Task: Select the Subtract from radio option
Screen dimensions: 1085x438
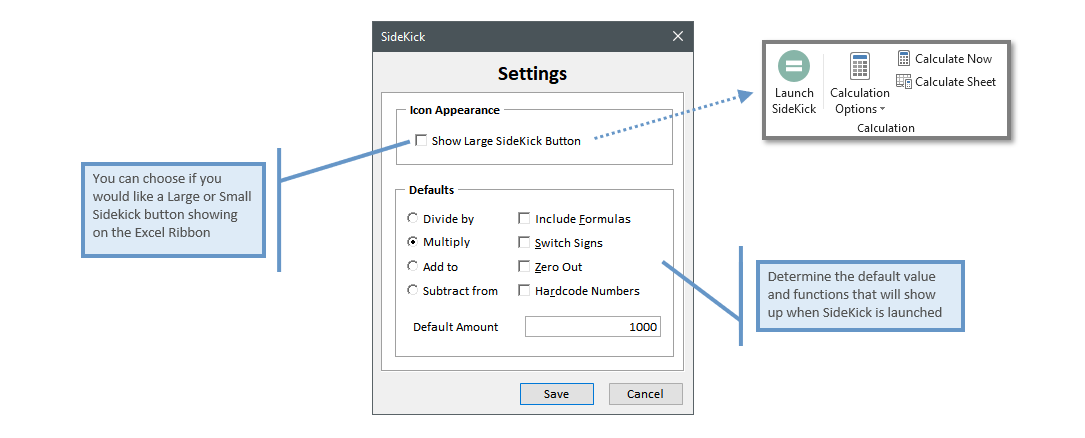Action: [x=412, y=291]
